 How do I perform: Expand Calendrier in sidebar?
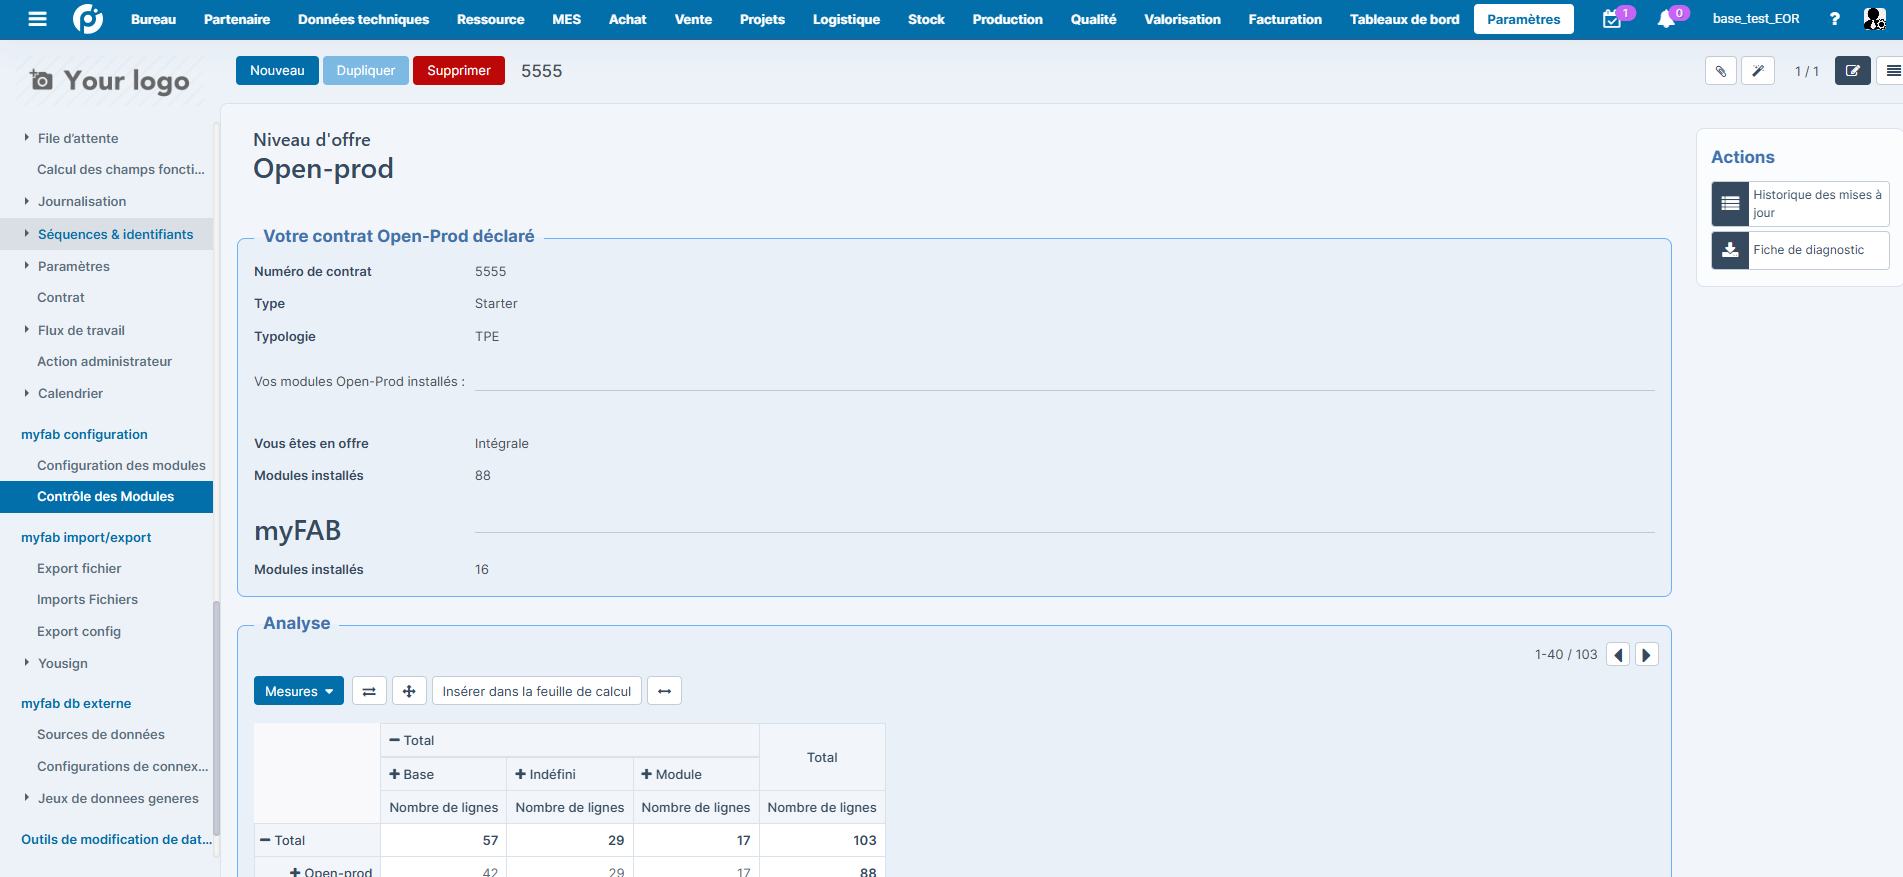27,393
